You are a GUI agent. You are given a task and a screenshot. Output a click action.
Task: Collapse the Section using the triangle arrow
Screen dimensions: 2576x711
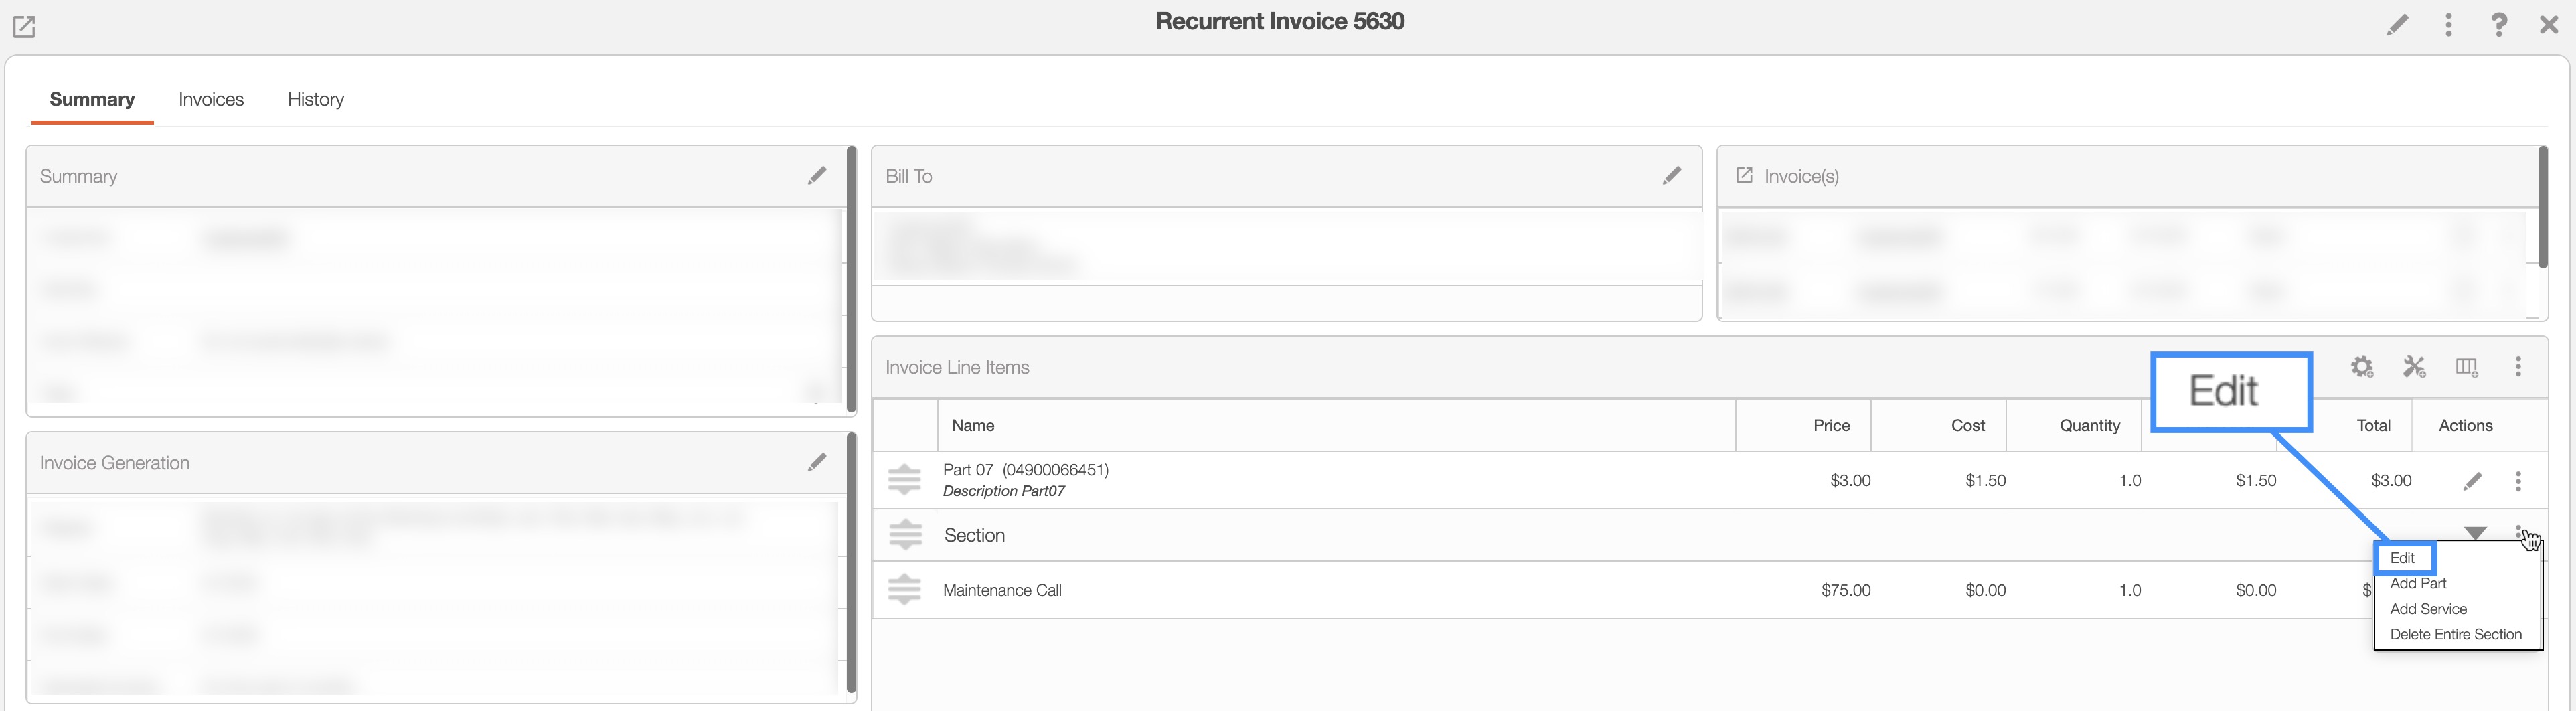coord(2474,533)
